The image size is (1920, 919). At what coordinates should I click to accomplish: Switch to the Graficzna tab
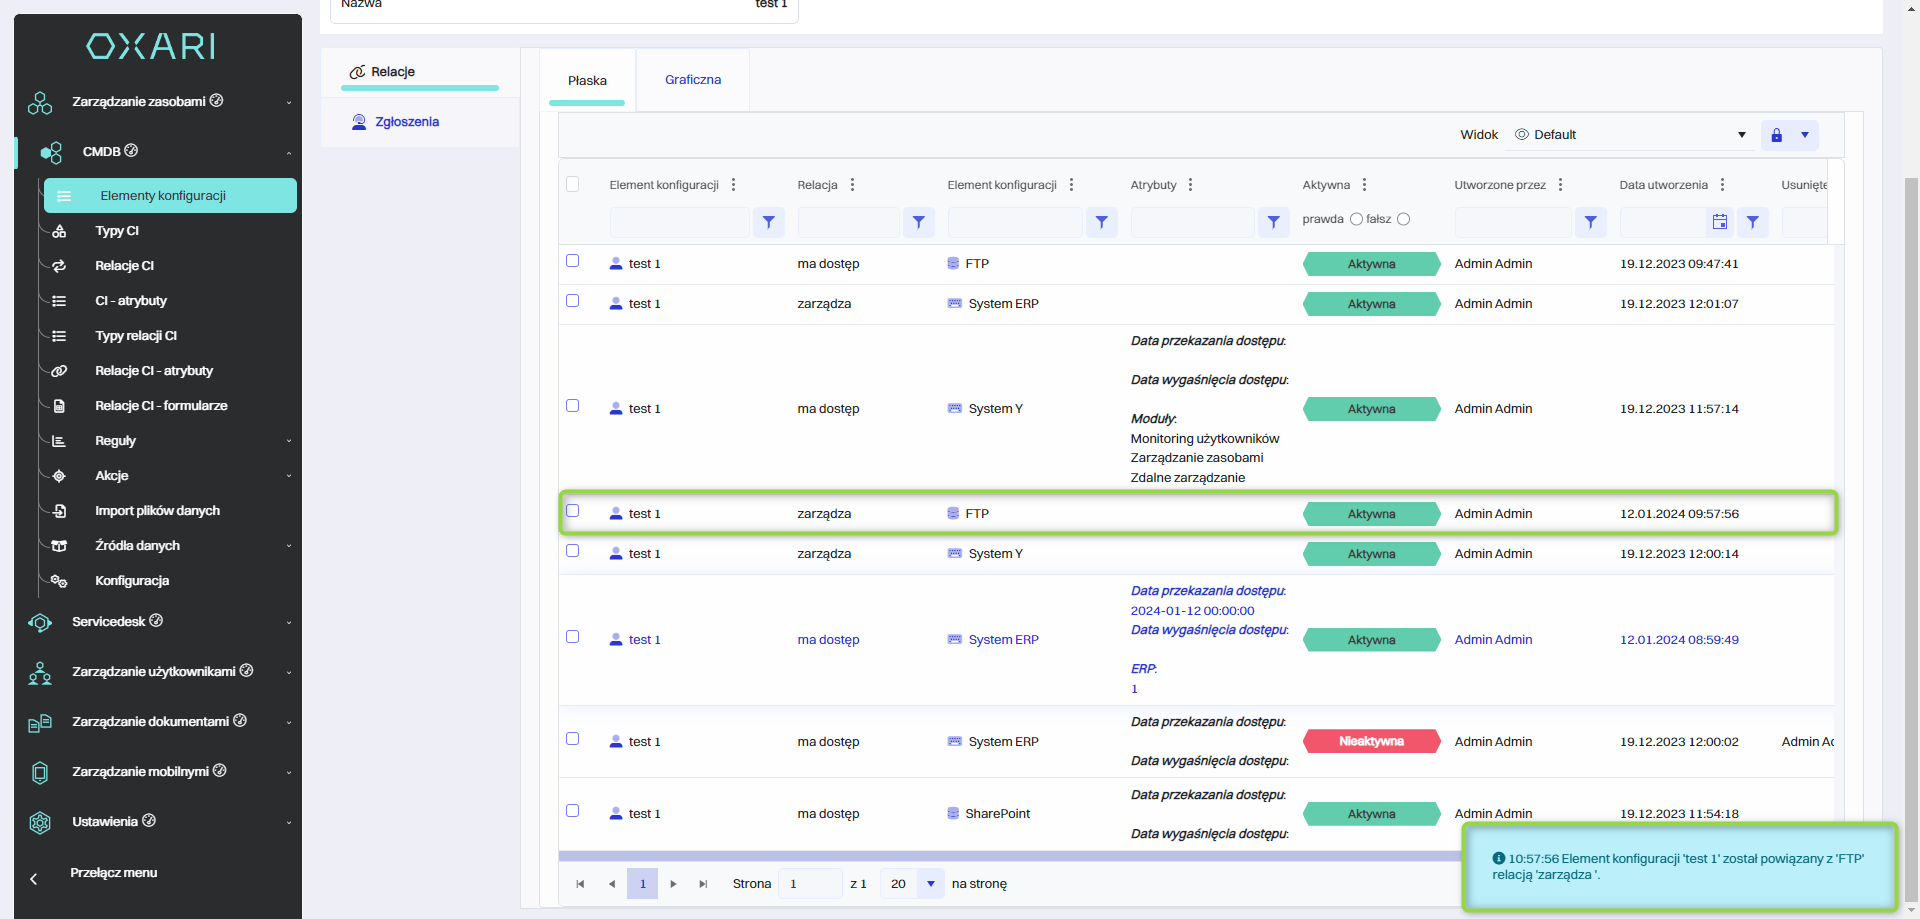[693, 80]
